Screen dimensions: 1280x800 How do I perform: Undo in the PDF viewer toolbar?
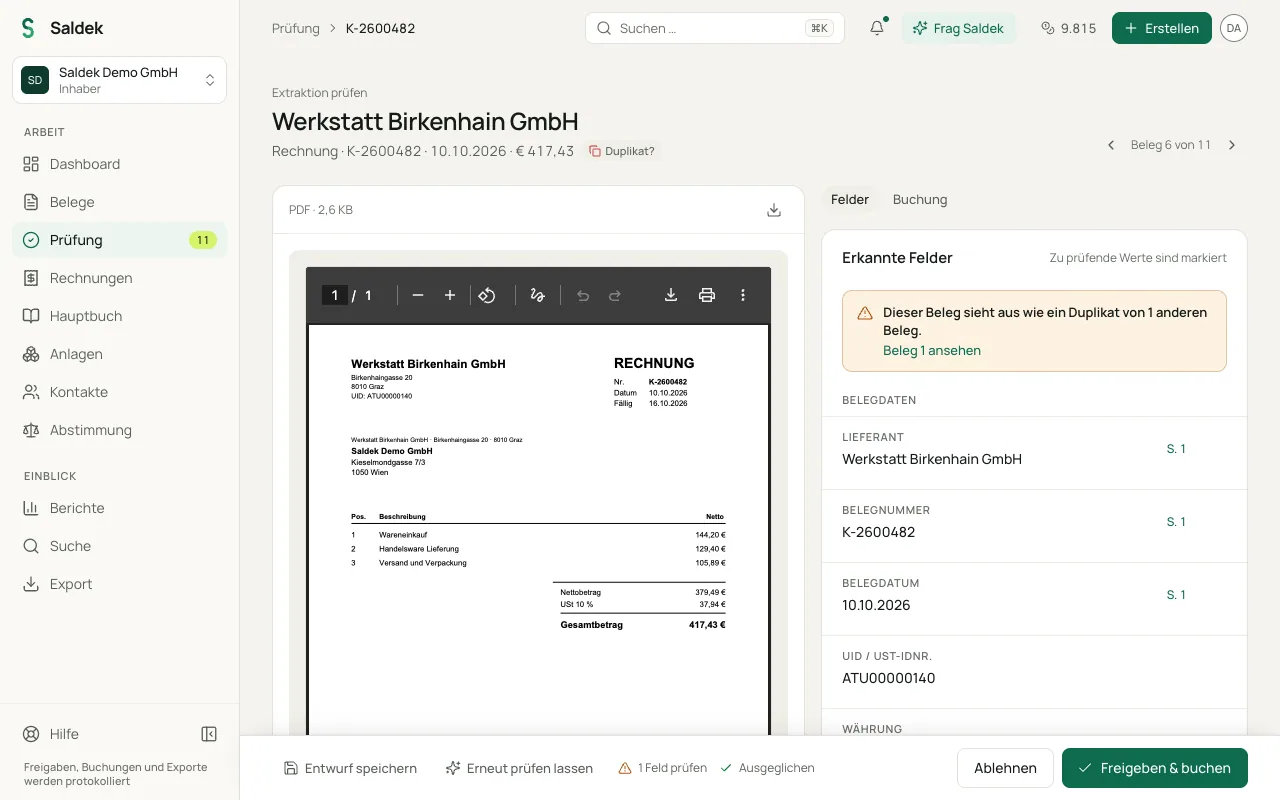[583, 295]
